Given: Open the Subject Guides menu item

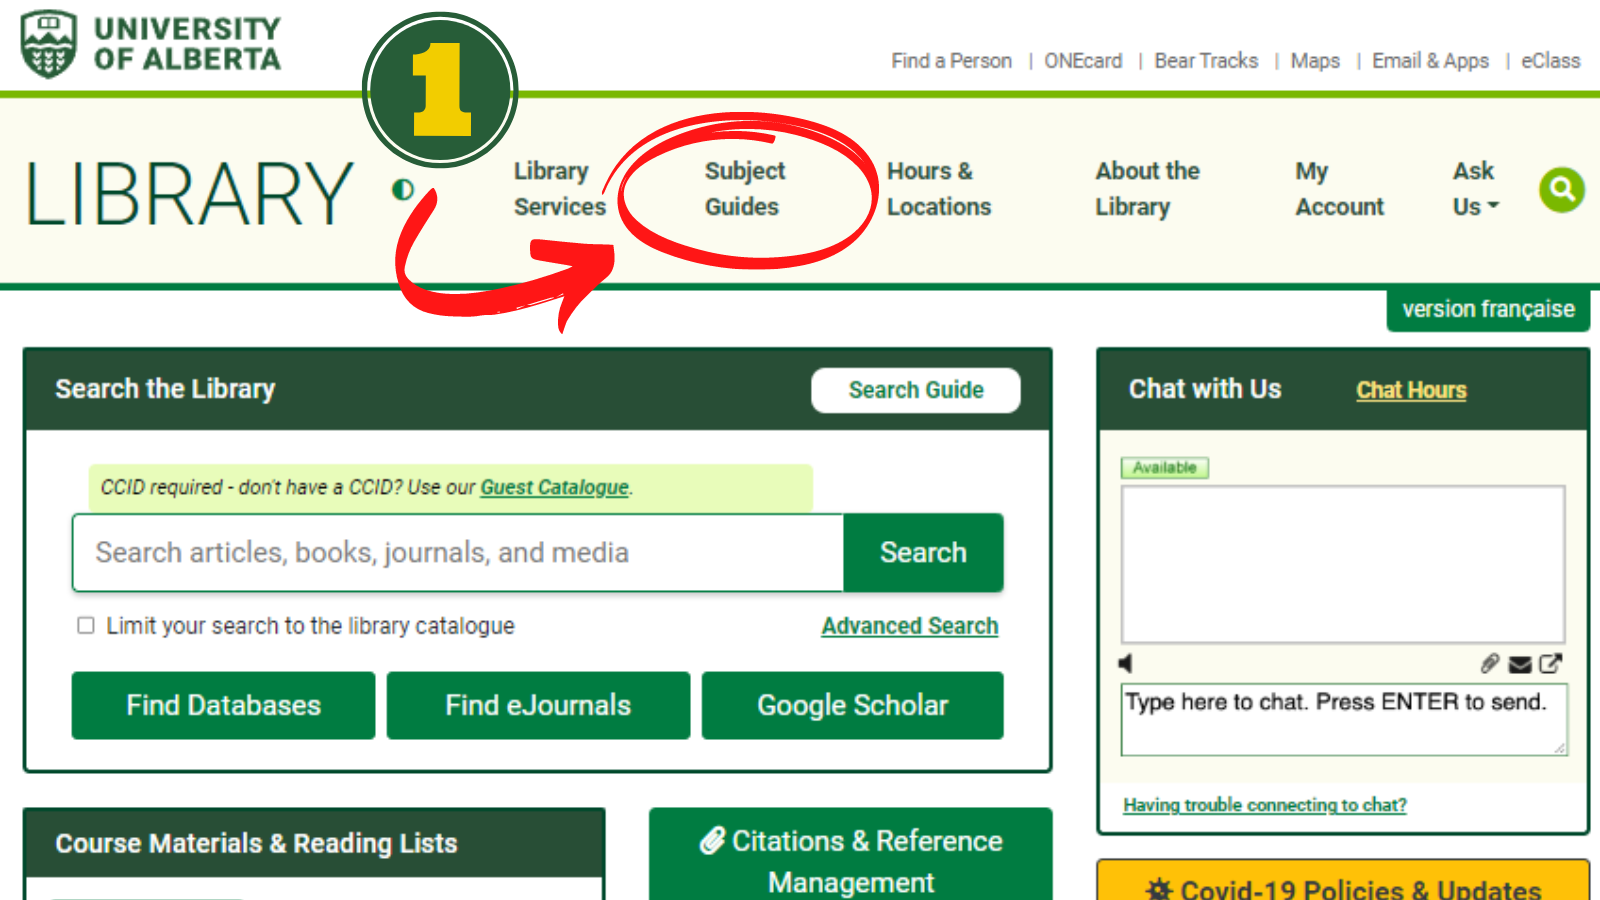Looking at the screenshot, I should 744,189.
